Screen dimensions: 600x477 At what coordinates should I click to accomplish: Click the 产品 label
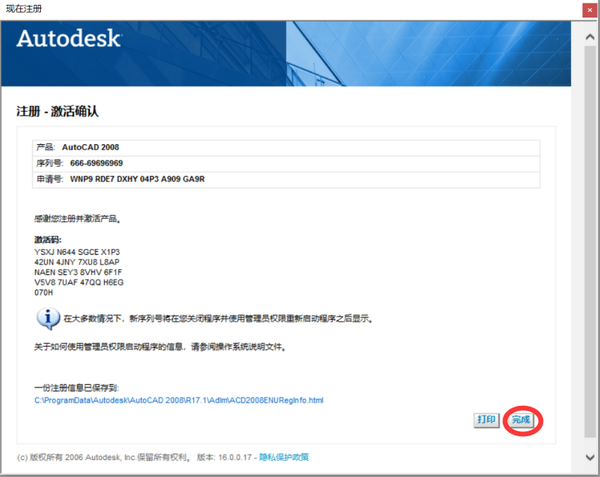click(x=46, y=147)
